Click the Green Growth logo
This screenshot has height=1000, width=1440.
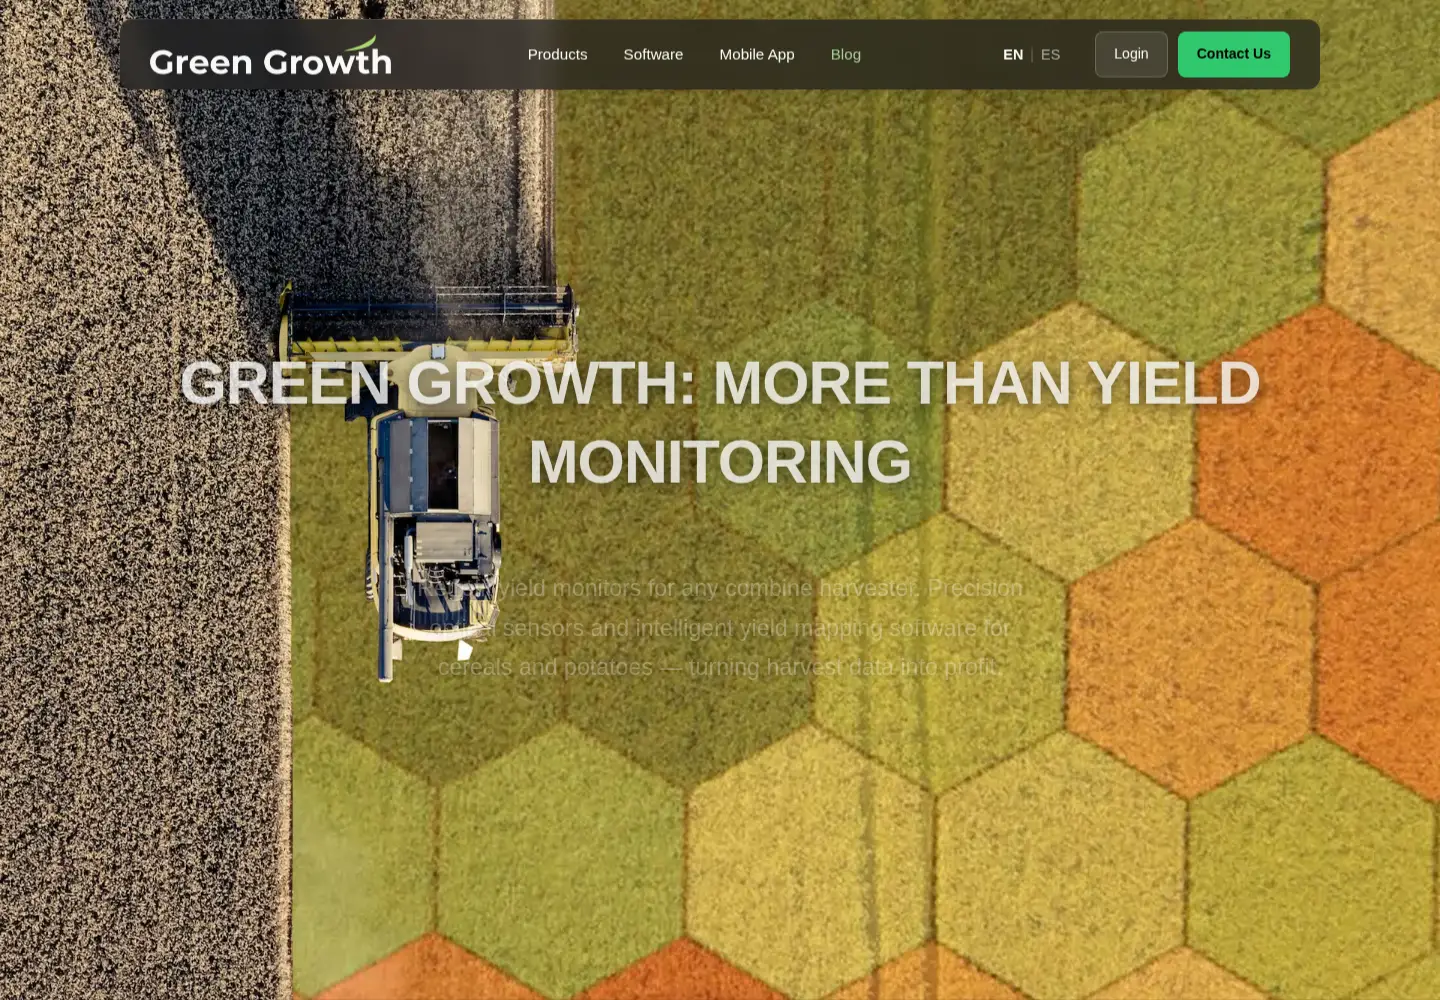coord(270,56)
